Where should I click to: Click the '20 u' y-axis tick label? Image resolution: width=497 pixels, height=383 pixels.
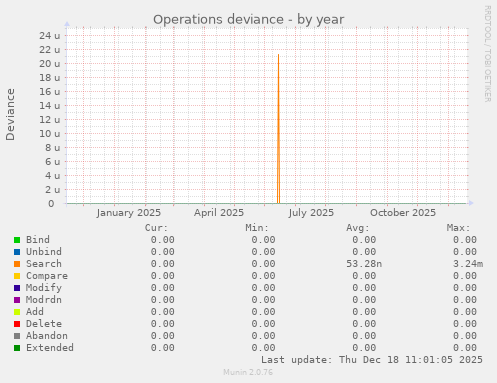tap(50, 63)
